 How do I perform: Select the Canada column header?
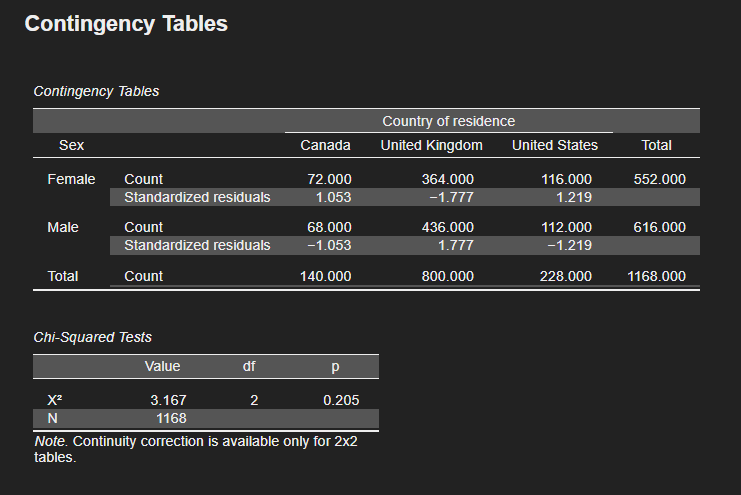tap(326, 145)
